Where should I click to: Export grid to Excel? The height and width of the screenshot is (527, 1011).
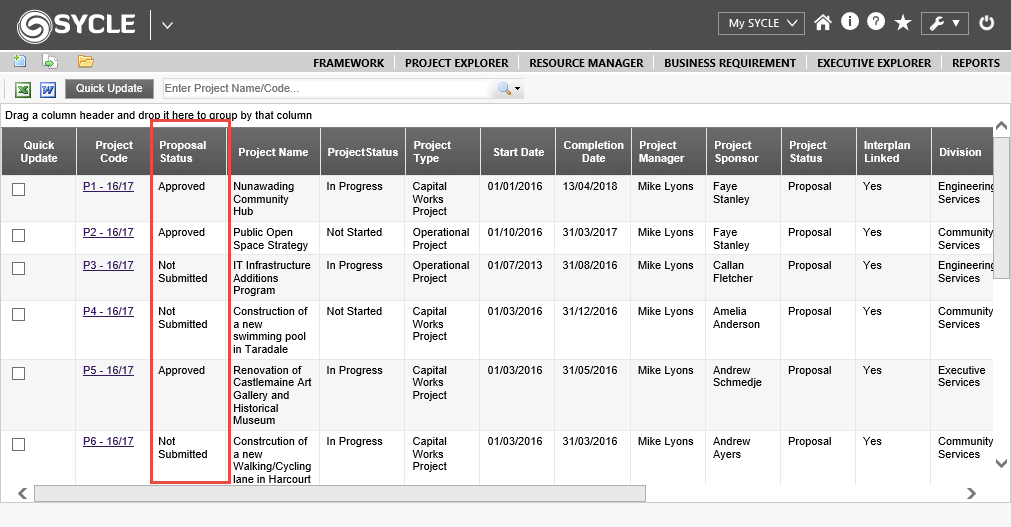(23, 89)
